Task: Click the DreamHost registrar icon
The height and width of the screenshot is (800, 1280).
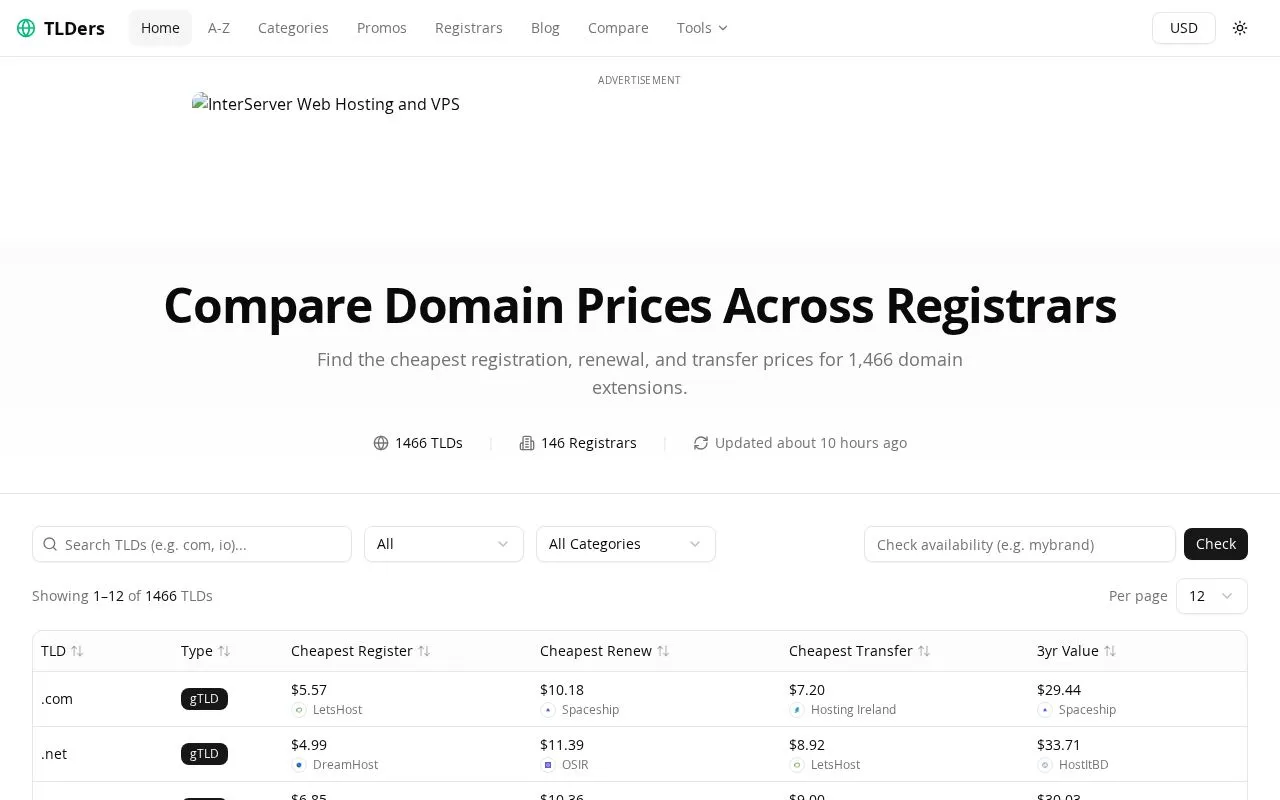Action: (299, 765)
